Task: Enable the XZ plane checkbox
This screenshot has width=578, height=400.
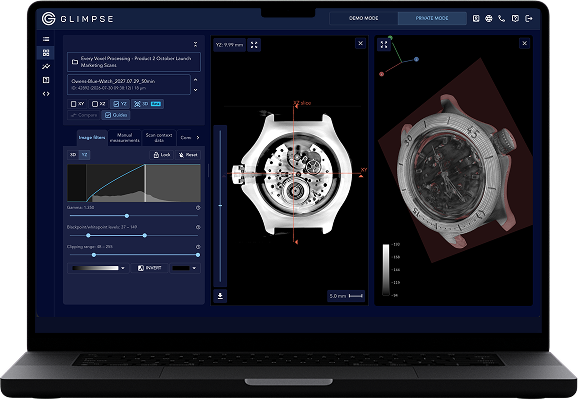Action: 98,104
